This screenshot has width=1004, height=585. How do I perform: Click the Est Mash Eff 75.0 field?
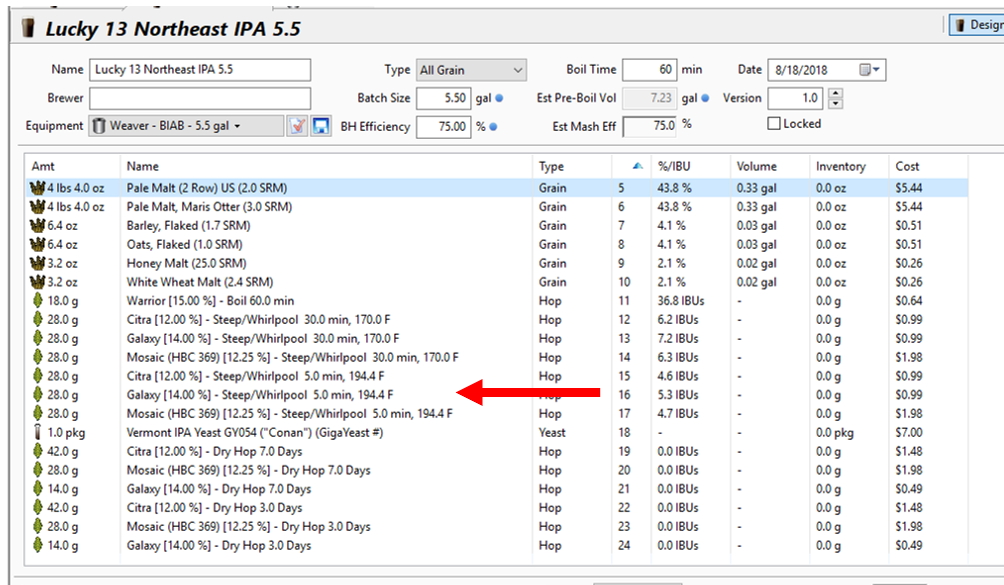click(650, 127)
